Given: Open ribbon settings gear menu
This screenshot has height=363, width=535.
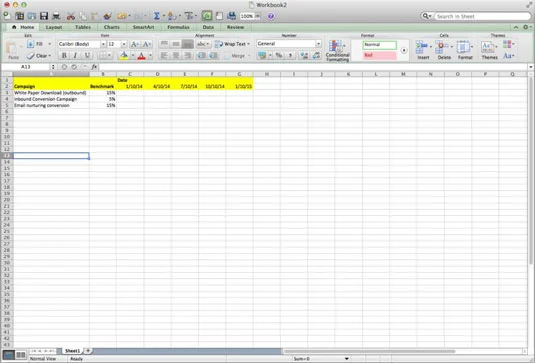Looking at the screenshot, I should pyautogui.click(x=526, y=27).
